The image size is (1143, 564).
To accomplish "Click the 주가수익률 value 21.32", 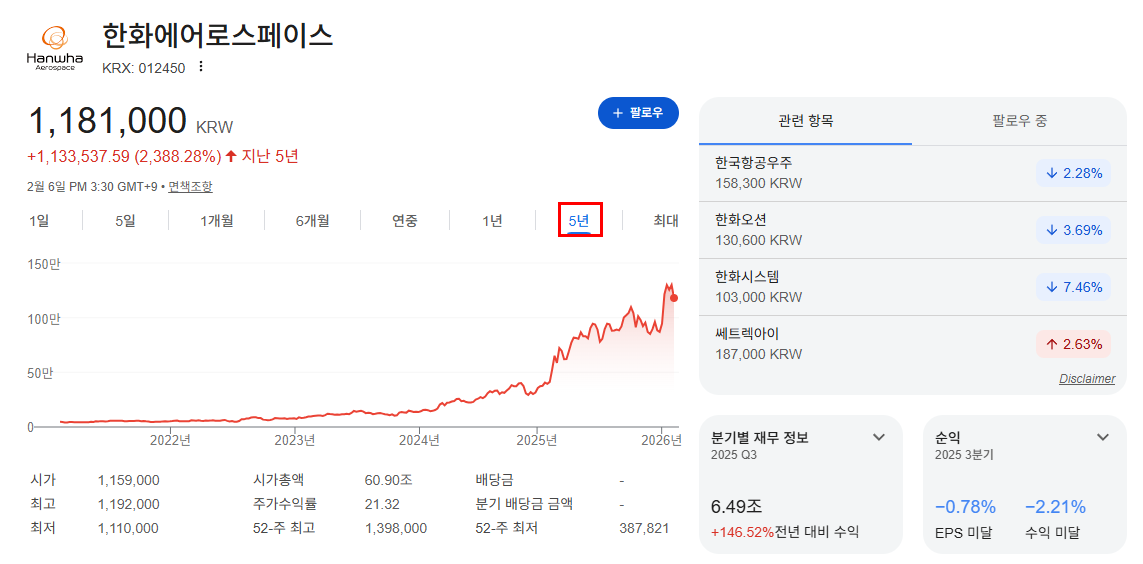I will (382, 504).
